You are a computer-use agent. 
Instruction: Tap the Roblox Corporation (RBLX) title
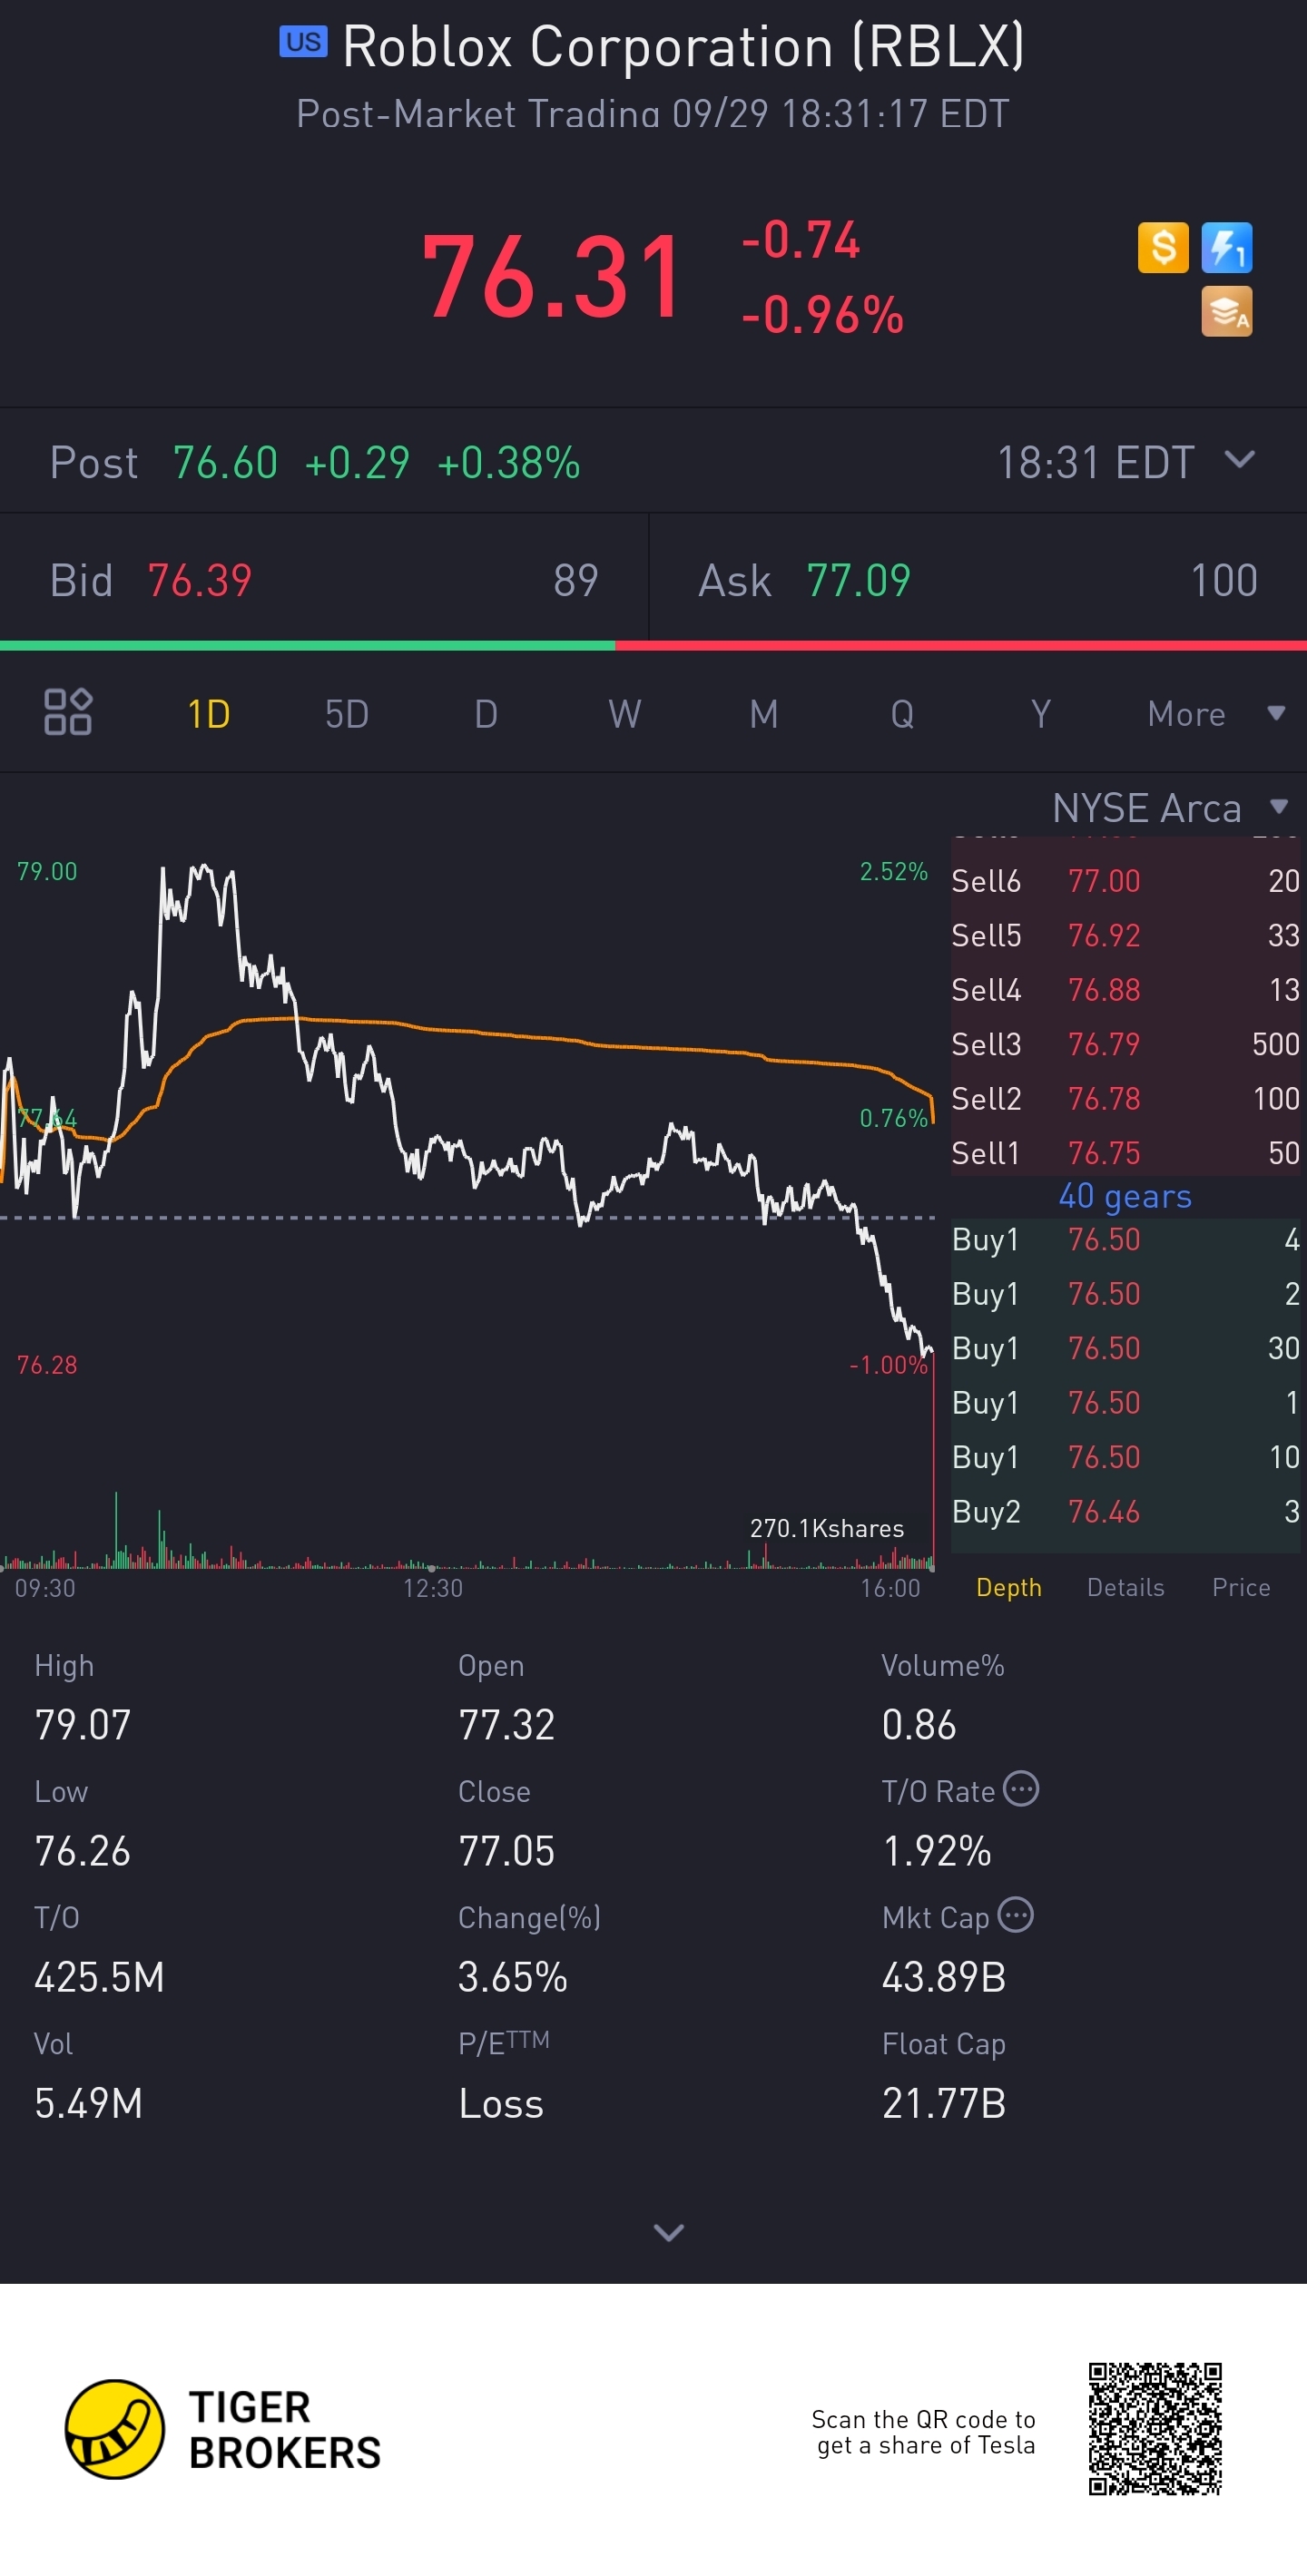pos(683,46)
